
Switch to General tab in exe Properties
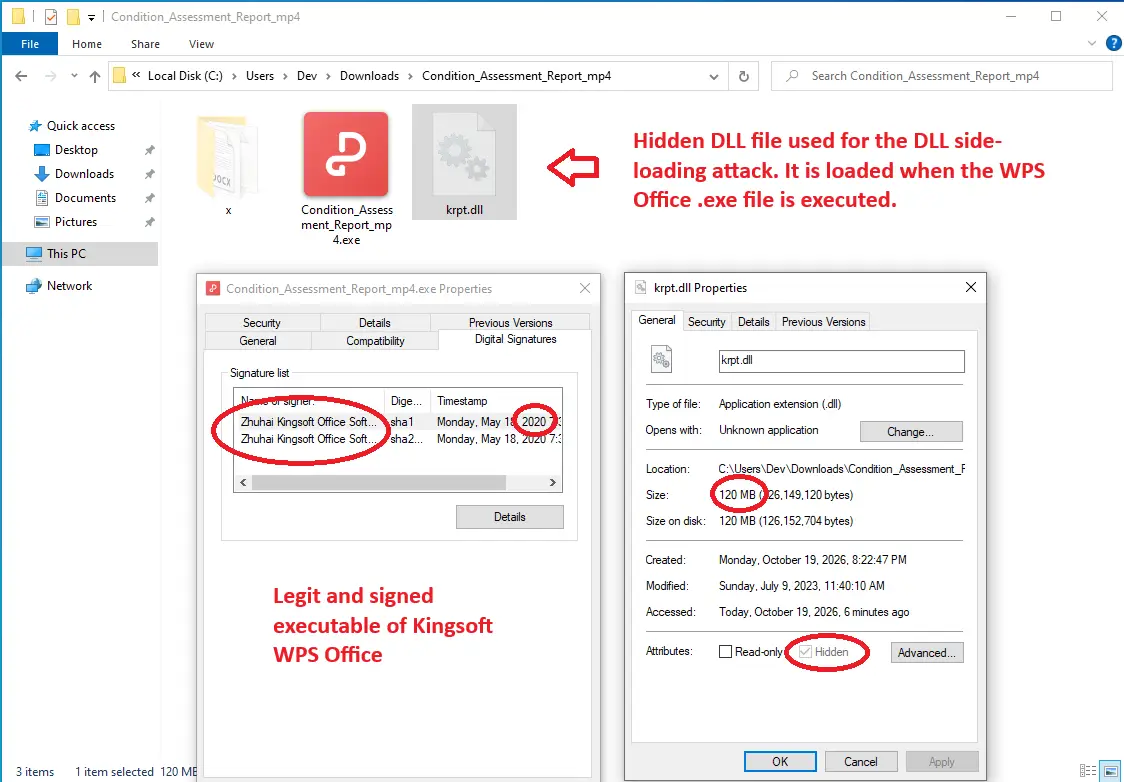point(258,340)
